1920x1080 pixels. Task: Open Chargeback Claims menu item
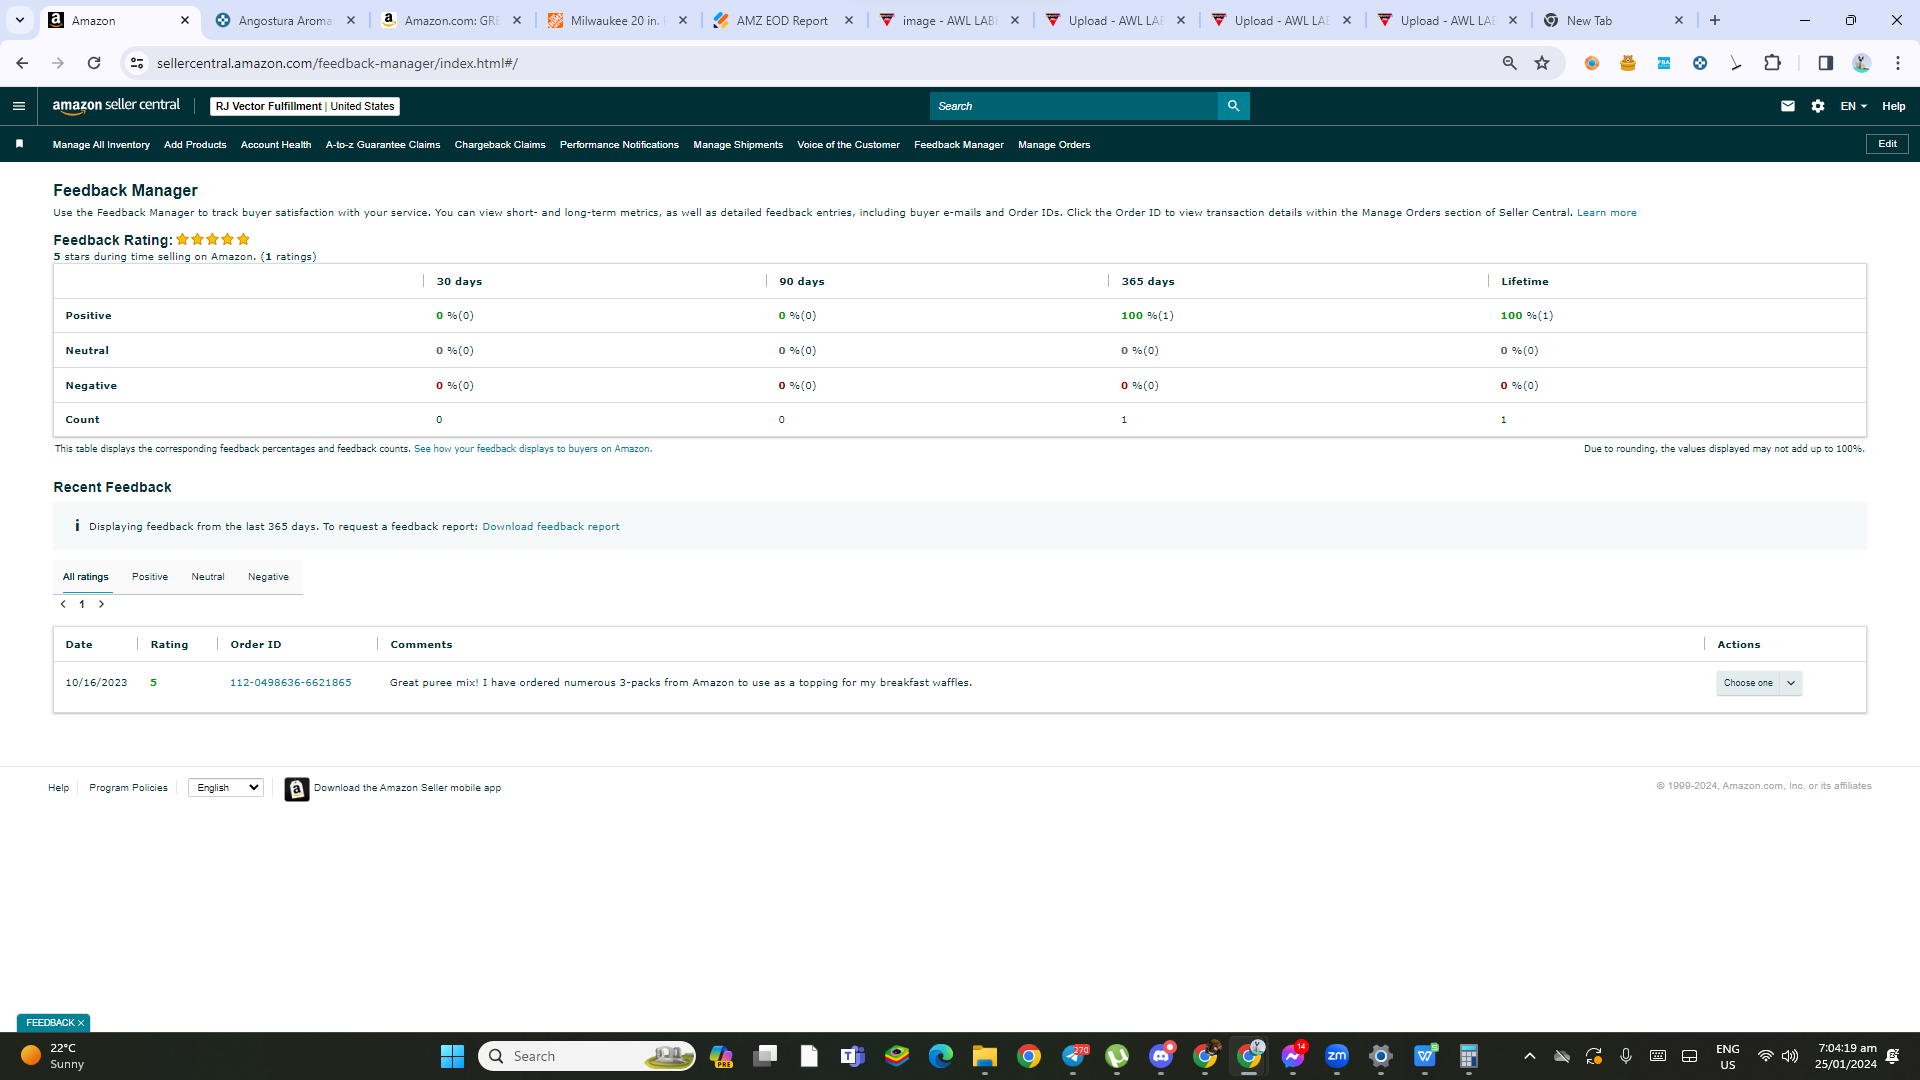(x=500, y=145)
